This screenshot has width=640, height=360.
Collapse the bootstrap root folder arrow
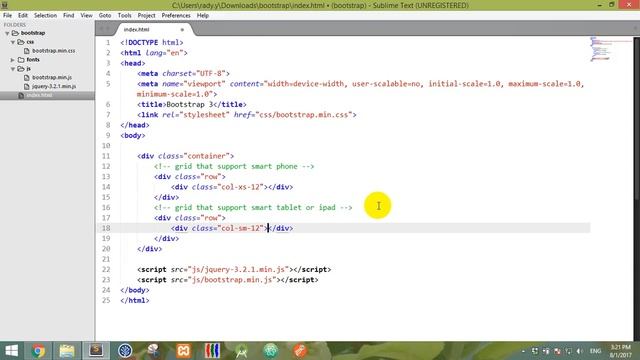(x=7, y=33)
